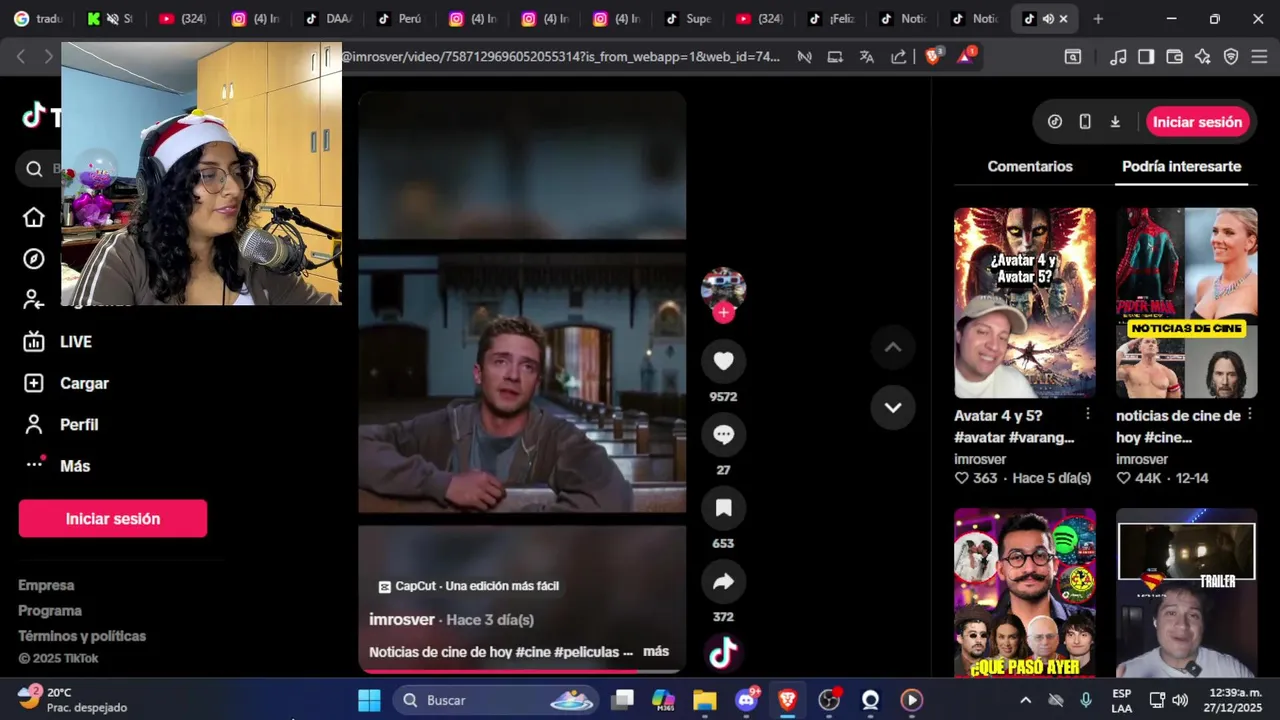Image resolution: width=1280 pixels, height=720 pixels.
Task: Open the noticias de cine Spider-Man thumbnail
Action: (1187, 303)
